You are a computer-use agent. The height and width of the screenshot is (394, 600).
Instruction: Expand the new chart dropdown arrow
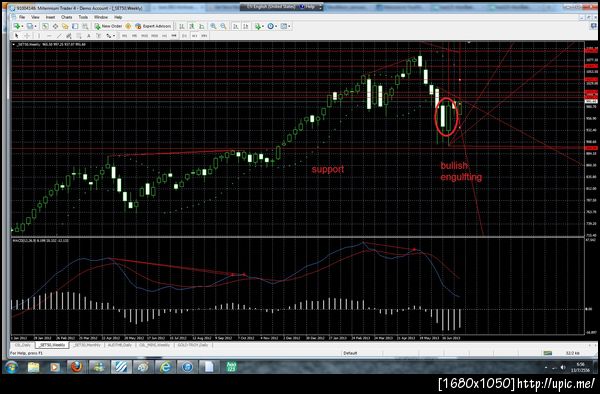click(x=23, y=26)
